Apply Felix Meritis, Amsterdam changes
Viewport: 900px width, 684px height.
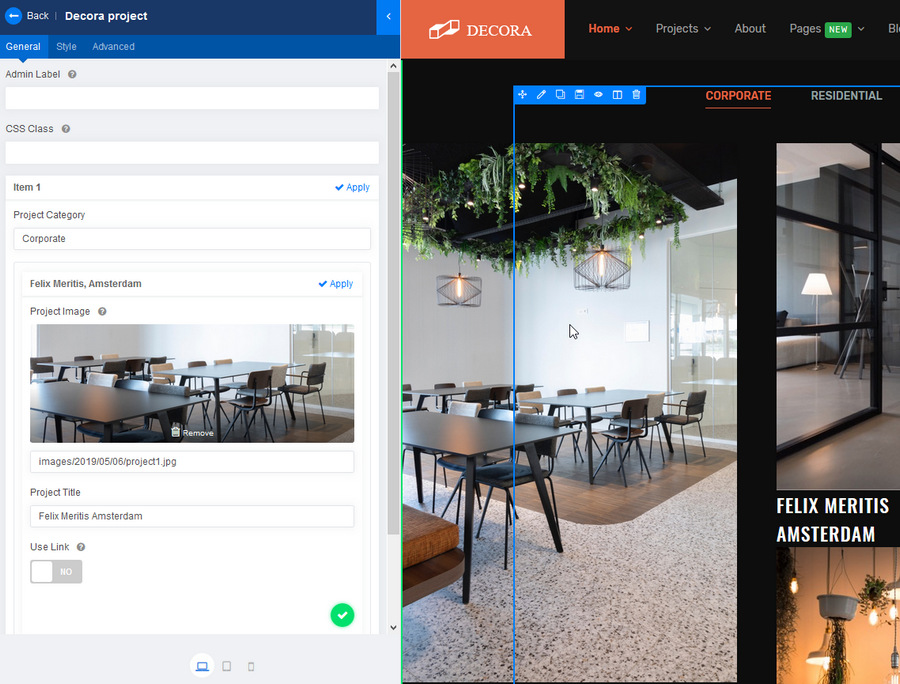click(x=336, y=283)
